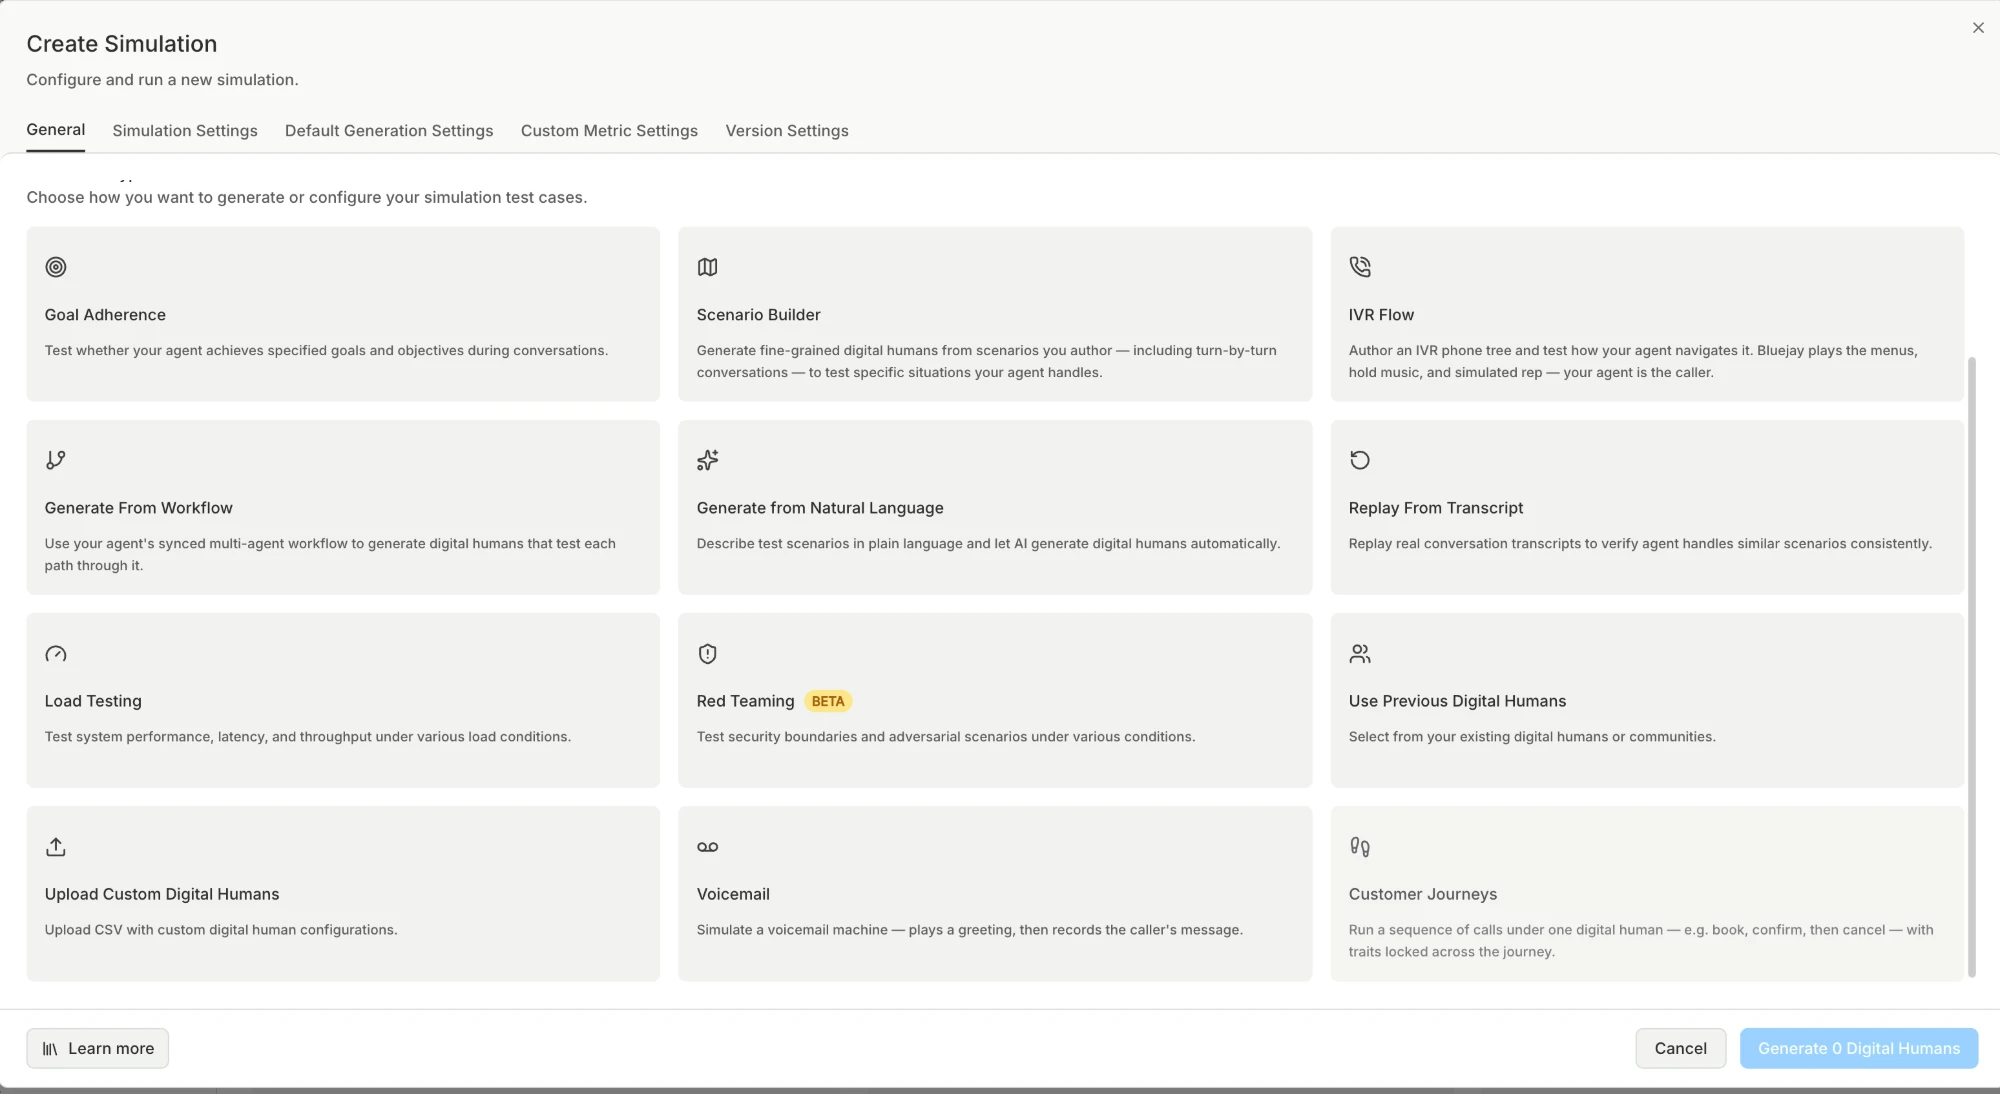The height and width of the screenshot is (1094, 2000).
Task: Select the Goal Adherence title
Action: (x=105, y=315)
